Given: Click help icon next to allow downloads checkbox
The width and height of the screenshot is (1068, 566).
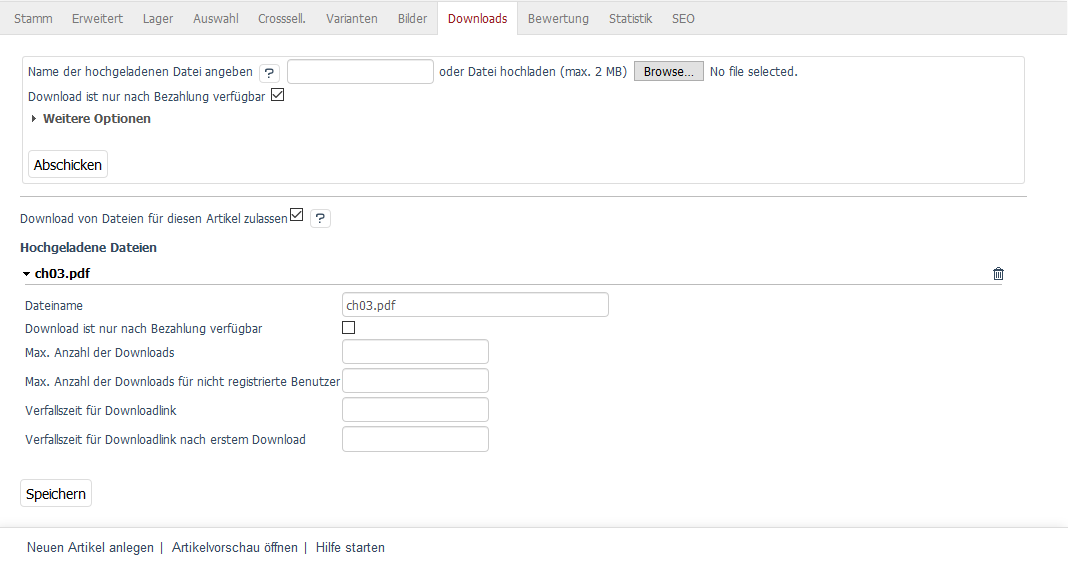Looking at the screenshot, I should pyautogui.click(x=320, y=219).
